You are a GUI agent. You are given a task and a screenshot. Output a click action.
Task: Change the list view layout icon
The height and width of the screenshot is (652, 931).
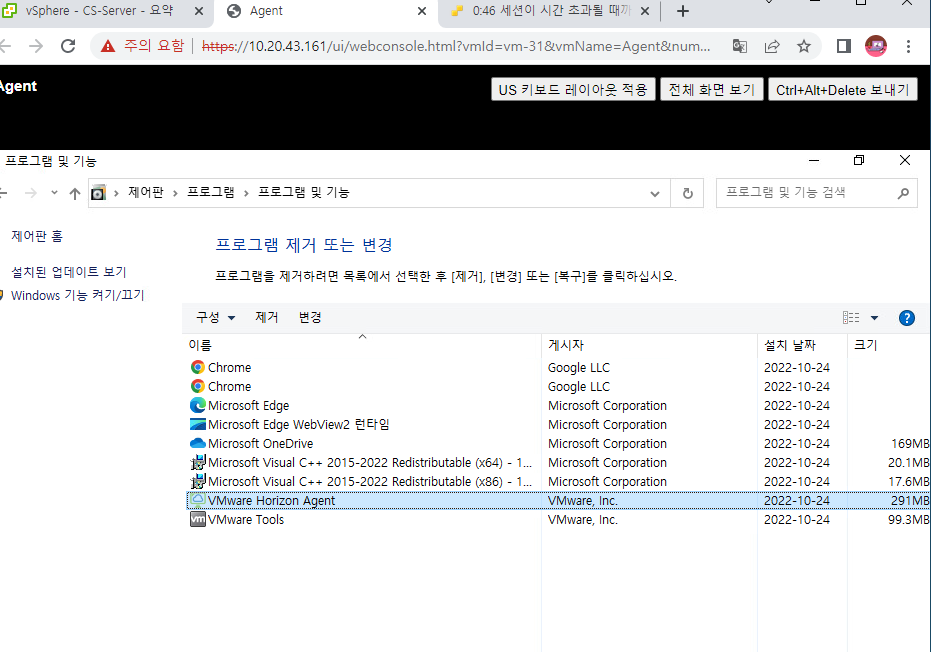coord(851,318)
